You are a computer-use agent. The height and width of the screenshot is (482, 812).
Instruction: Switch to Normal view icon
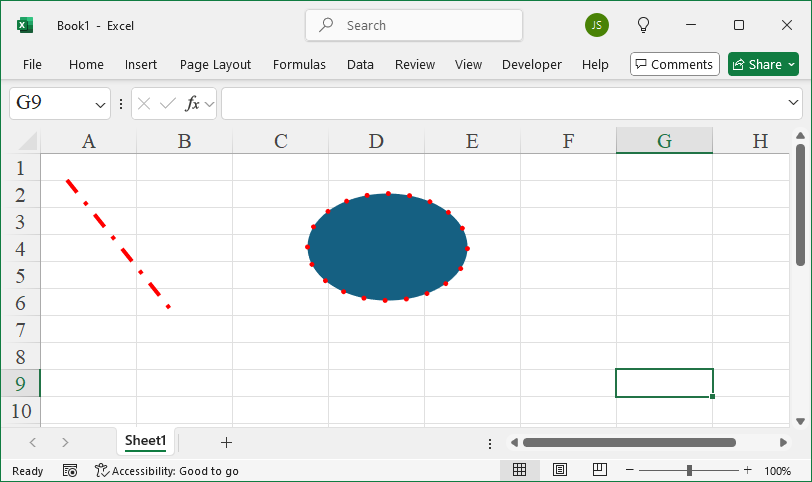[519, 470]
